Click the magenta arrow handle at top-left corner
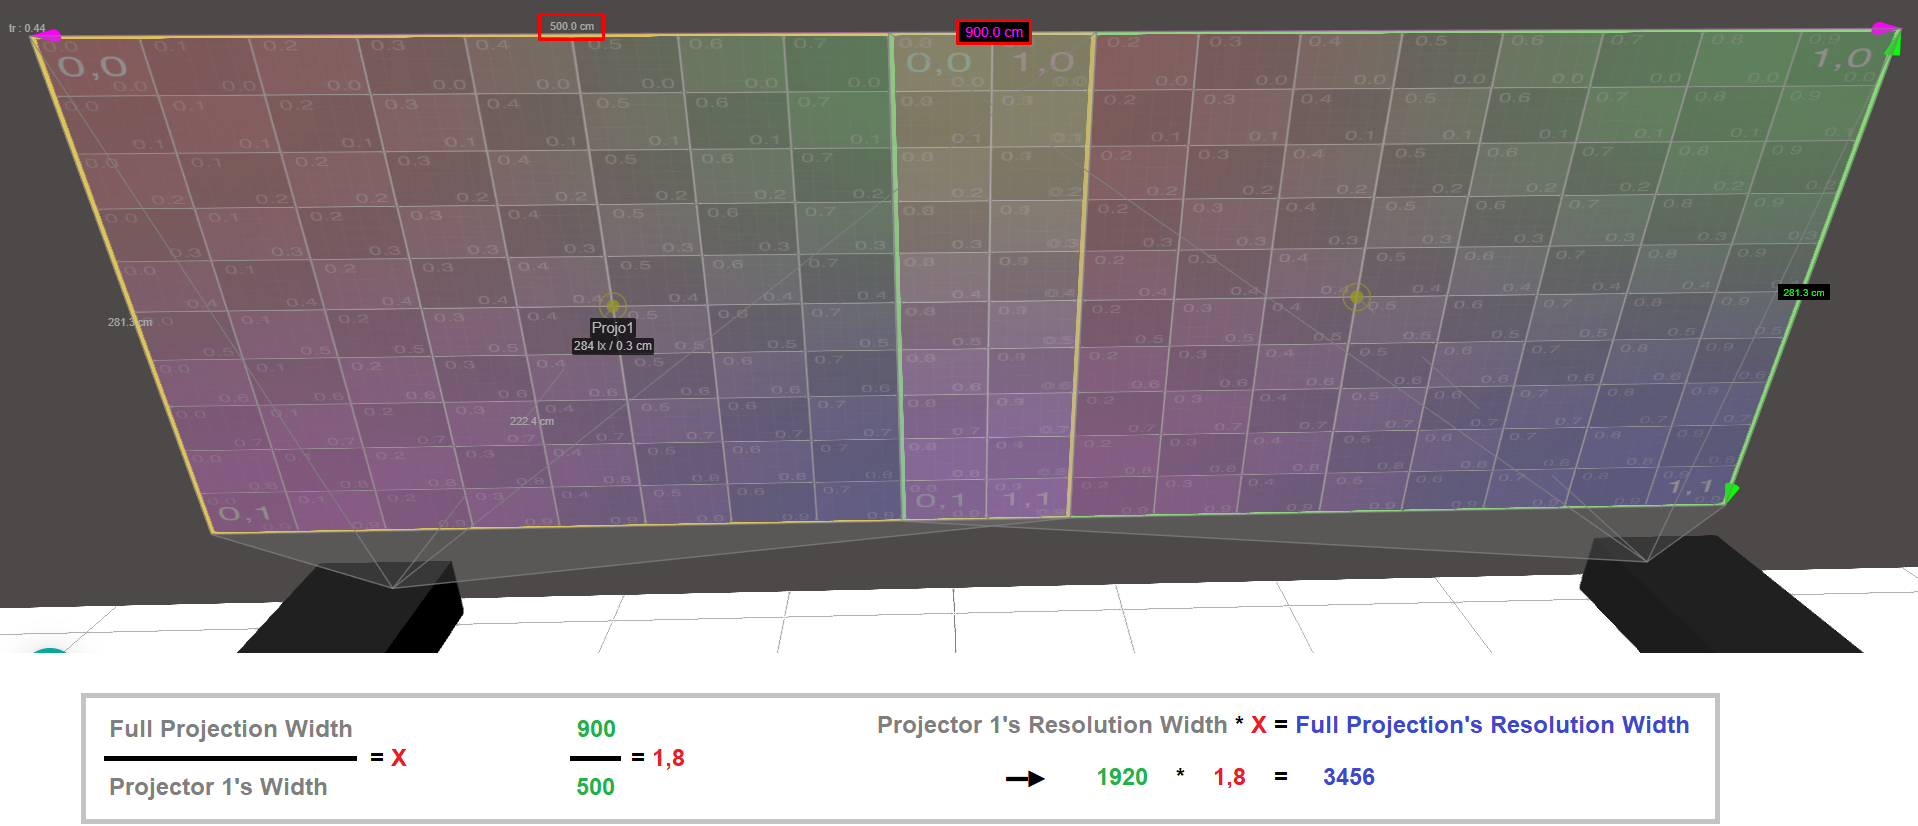Viewport: 1918px width, 826px height. point(46,36)
